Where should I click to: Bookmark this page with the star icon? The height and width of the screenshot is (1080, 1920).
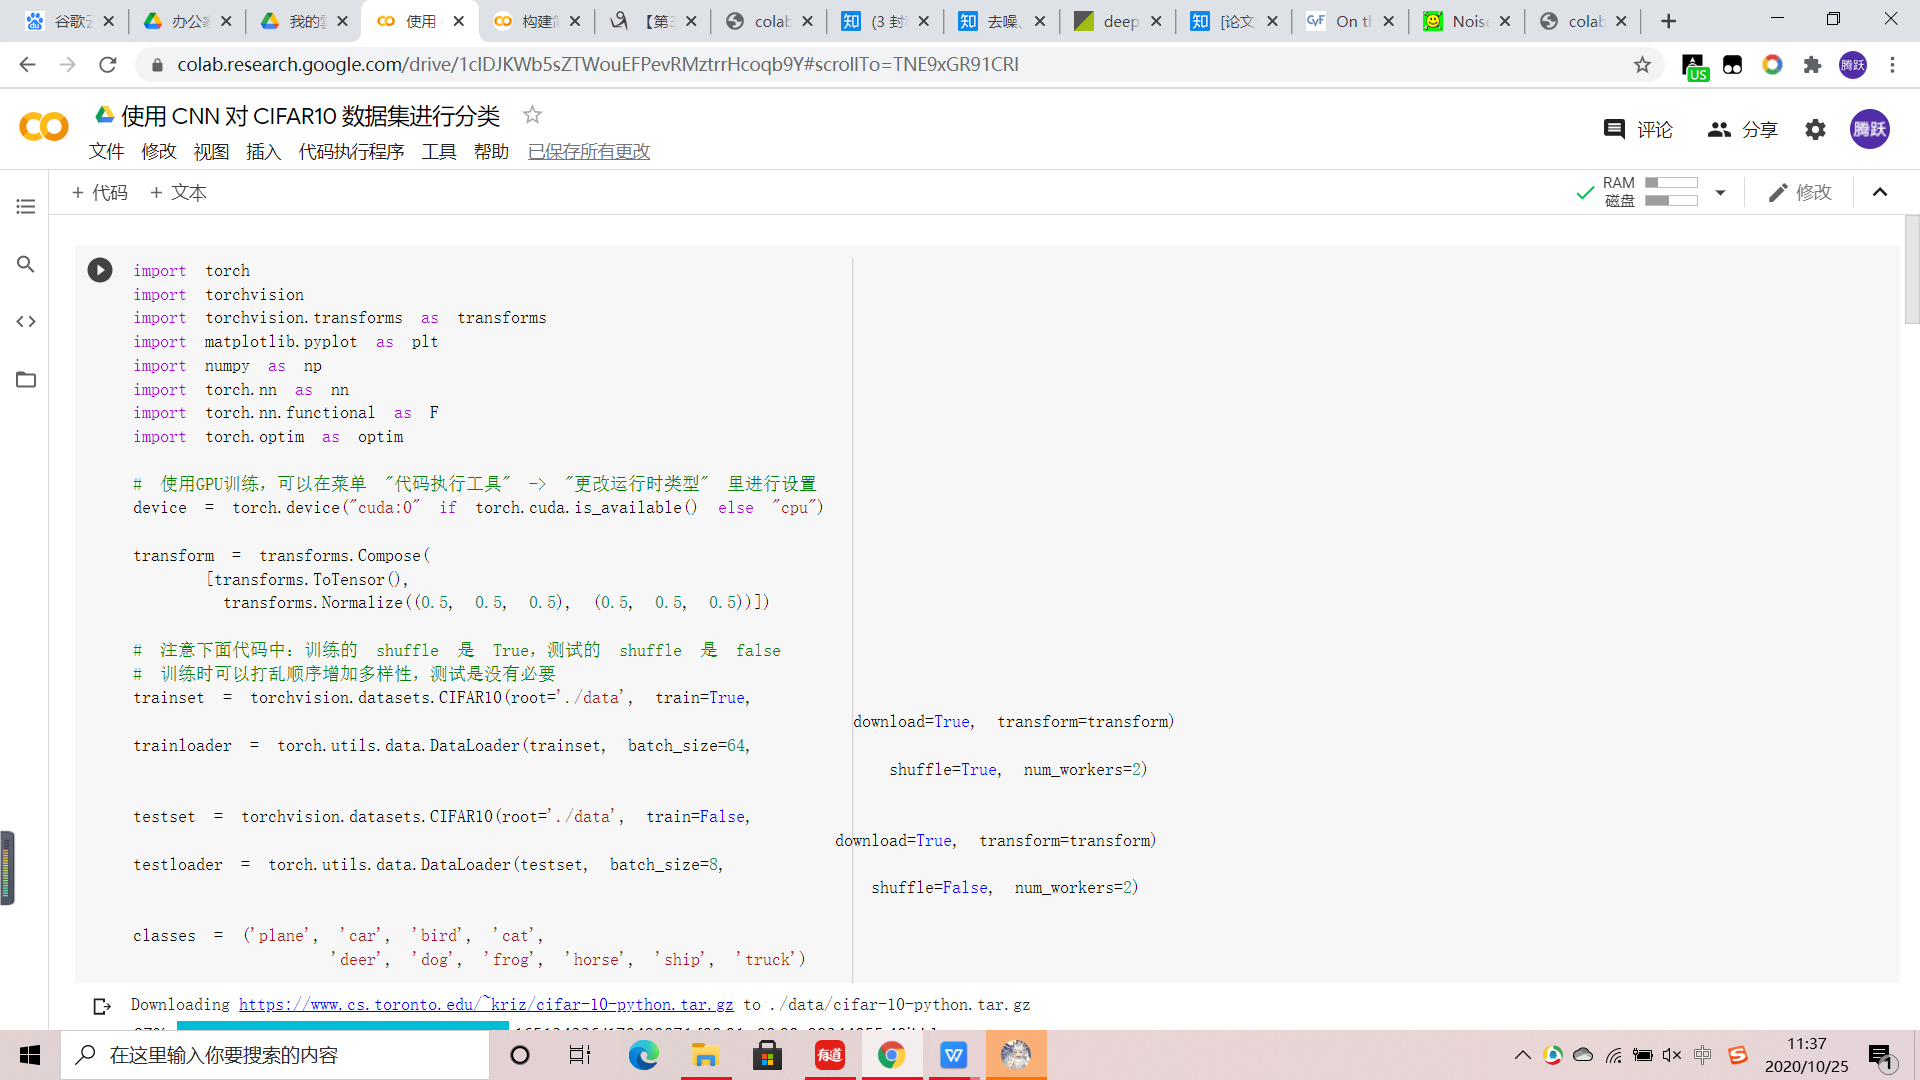coord(1642,65)
